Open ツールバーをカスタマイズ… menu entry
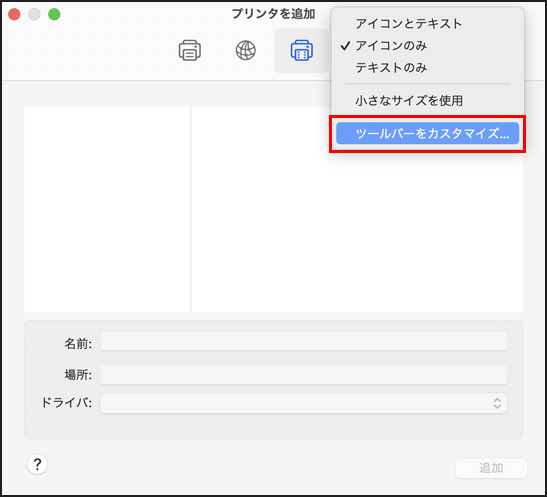547x497 pixels. pos(427,133)
